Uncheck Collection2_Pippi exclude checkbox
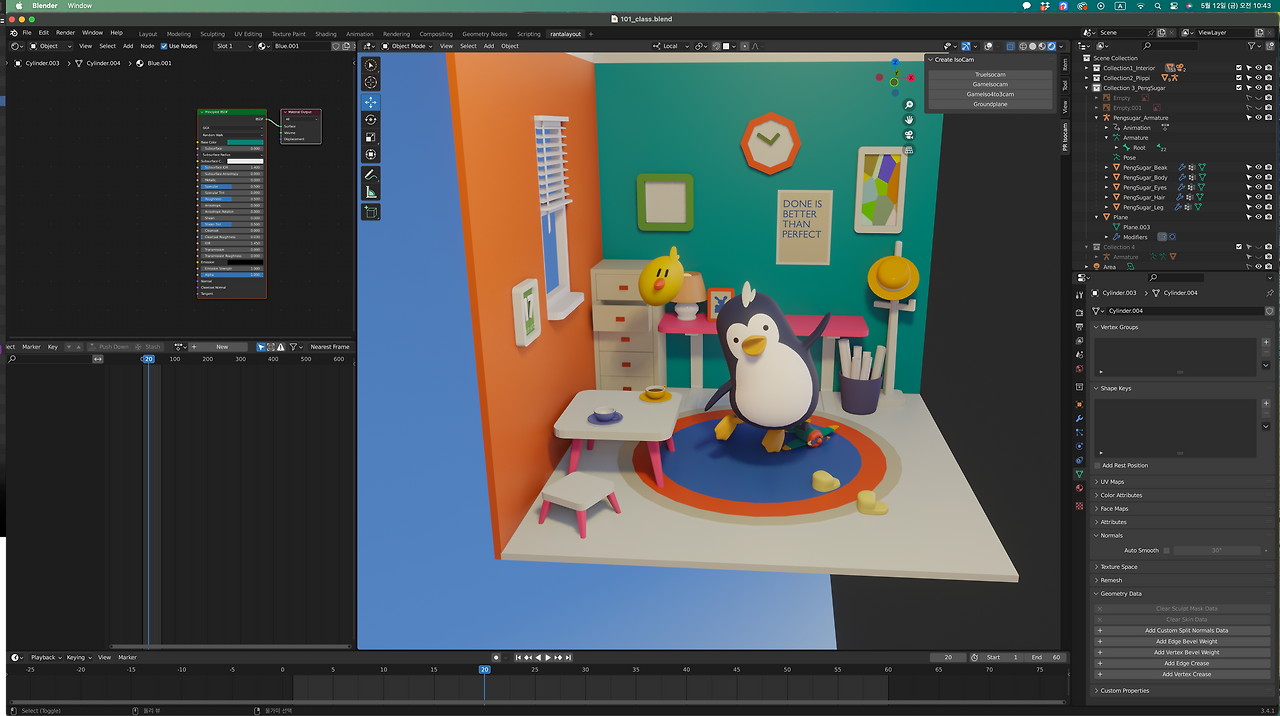The height and width of the screenshot is (716, 1280). click(1239, 78)
